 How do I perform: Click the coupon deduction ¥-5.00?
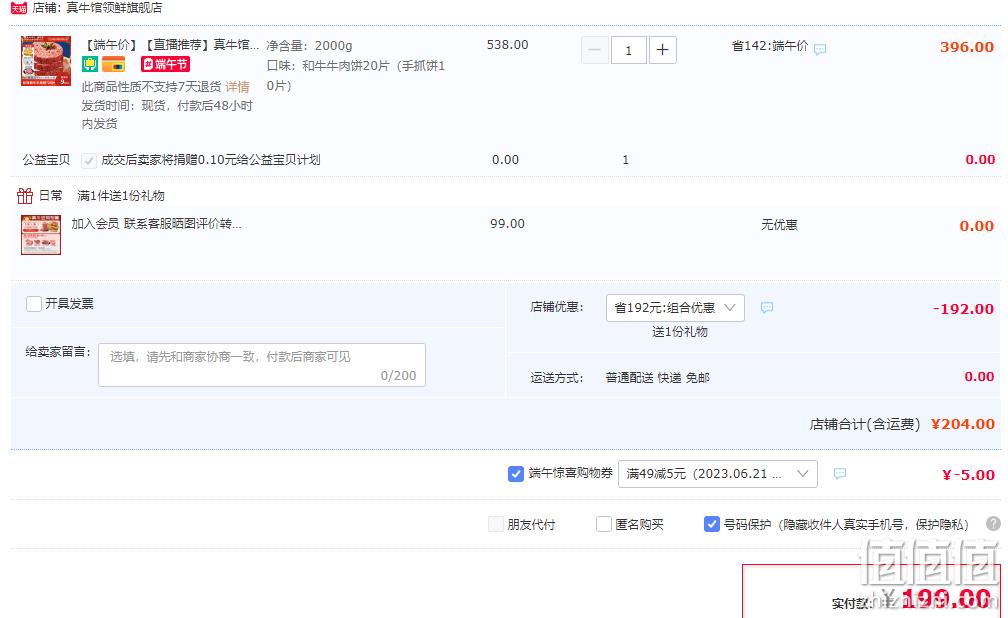click(x=968, y=475)
